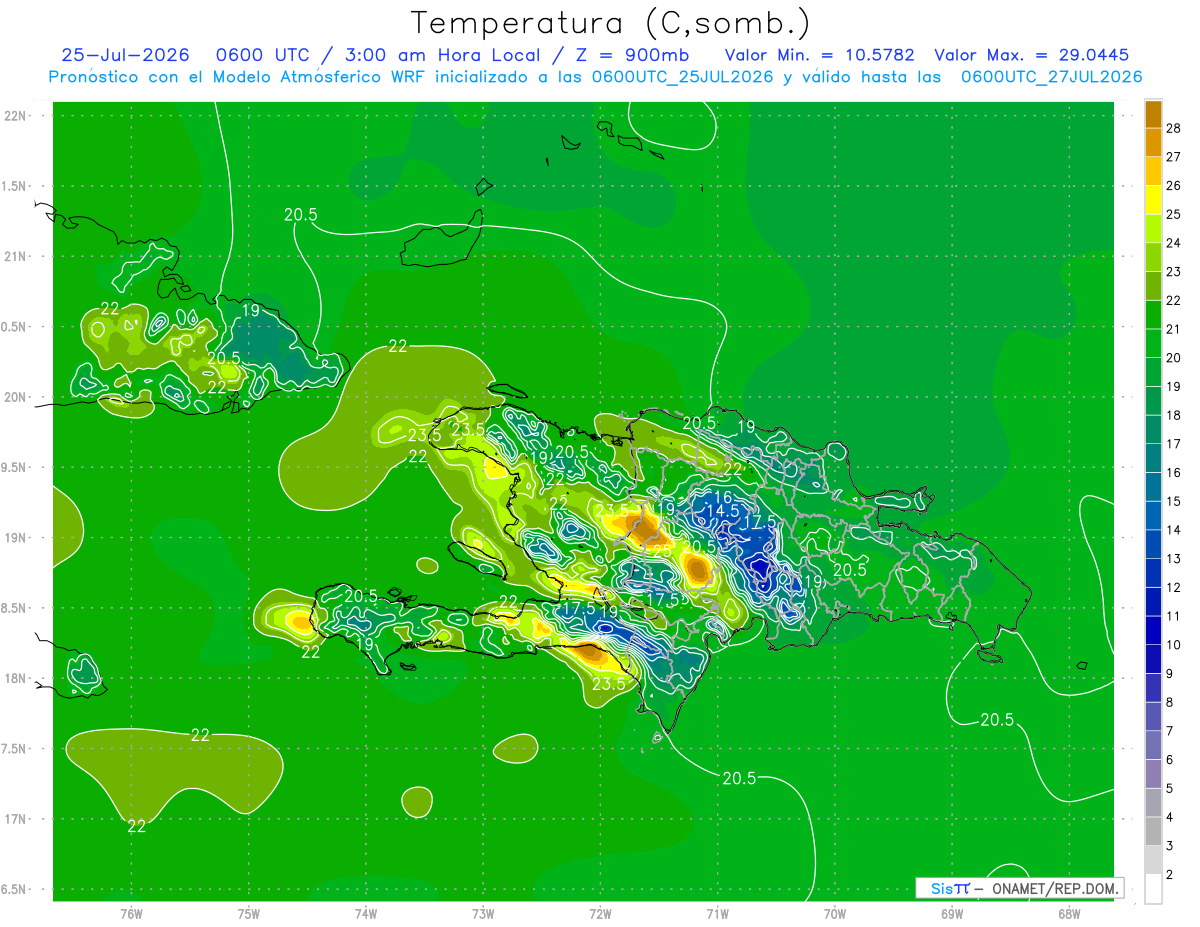Click the '25' contour label on map

(662, 550)
